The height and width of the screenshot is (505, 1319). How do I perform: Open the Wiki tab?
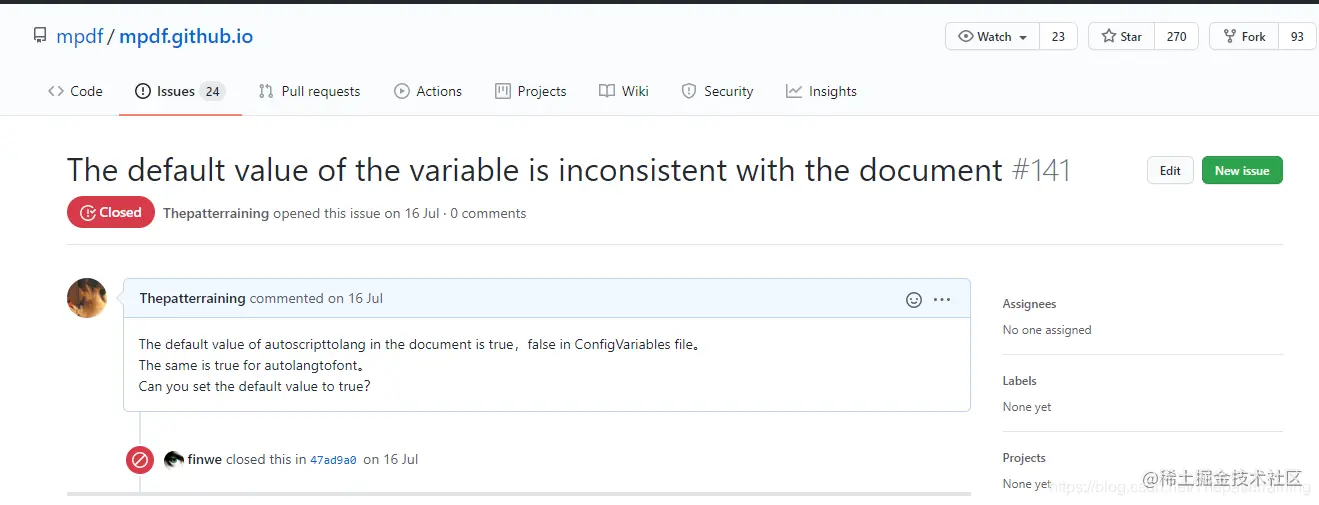(623, 91)
